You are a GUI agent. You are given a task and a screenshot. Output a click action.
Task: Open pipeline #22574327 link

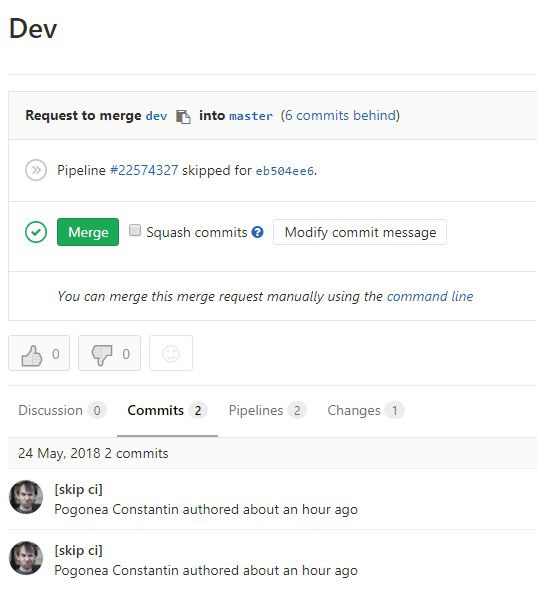[x=144, y=170]
